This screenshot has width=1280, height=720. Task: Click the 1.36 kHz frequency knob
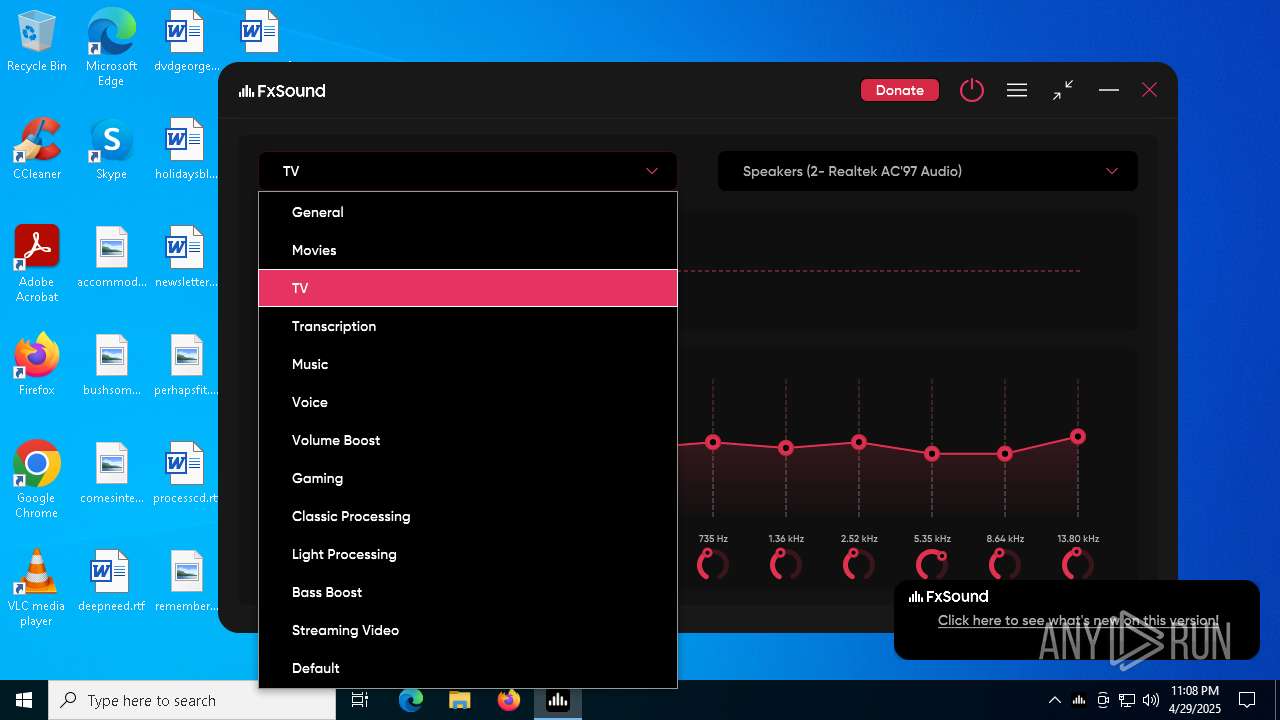[x=786, y=564]
